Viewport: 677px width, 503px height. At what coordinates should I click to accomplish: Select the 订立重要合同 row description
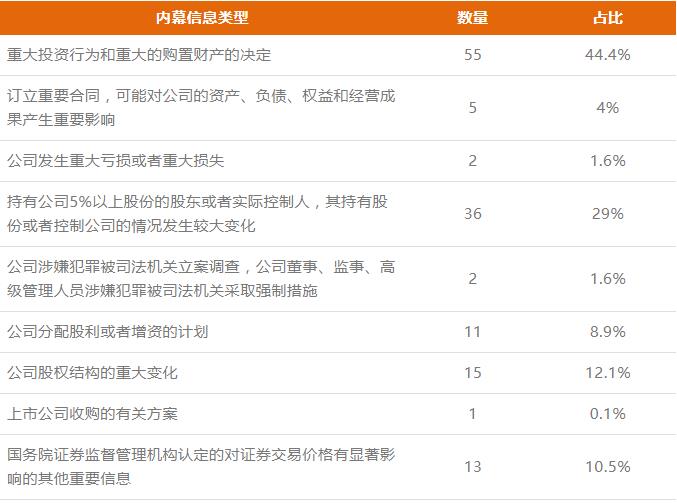pos(200,107)
